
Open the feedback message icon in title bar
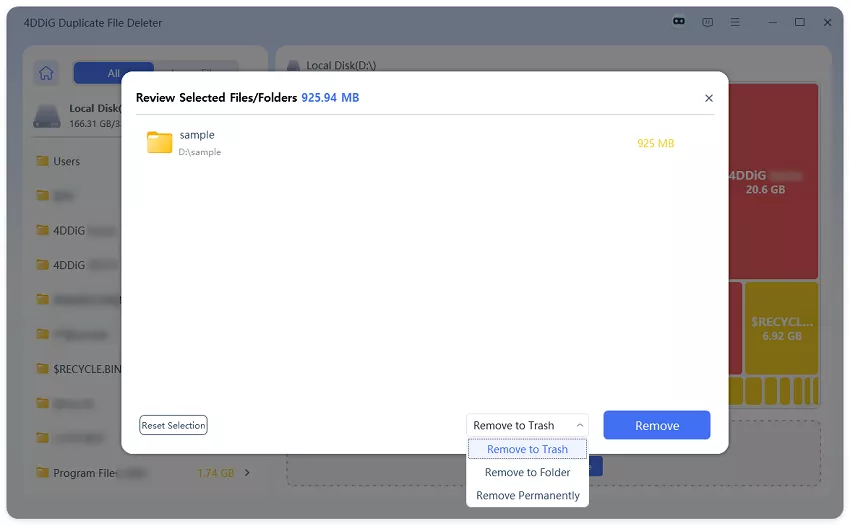(707, 22)
